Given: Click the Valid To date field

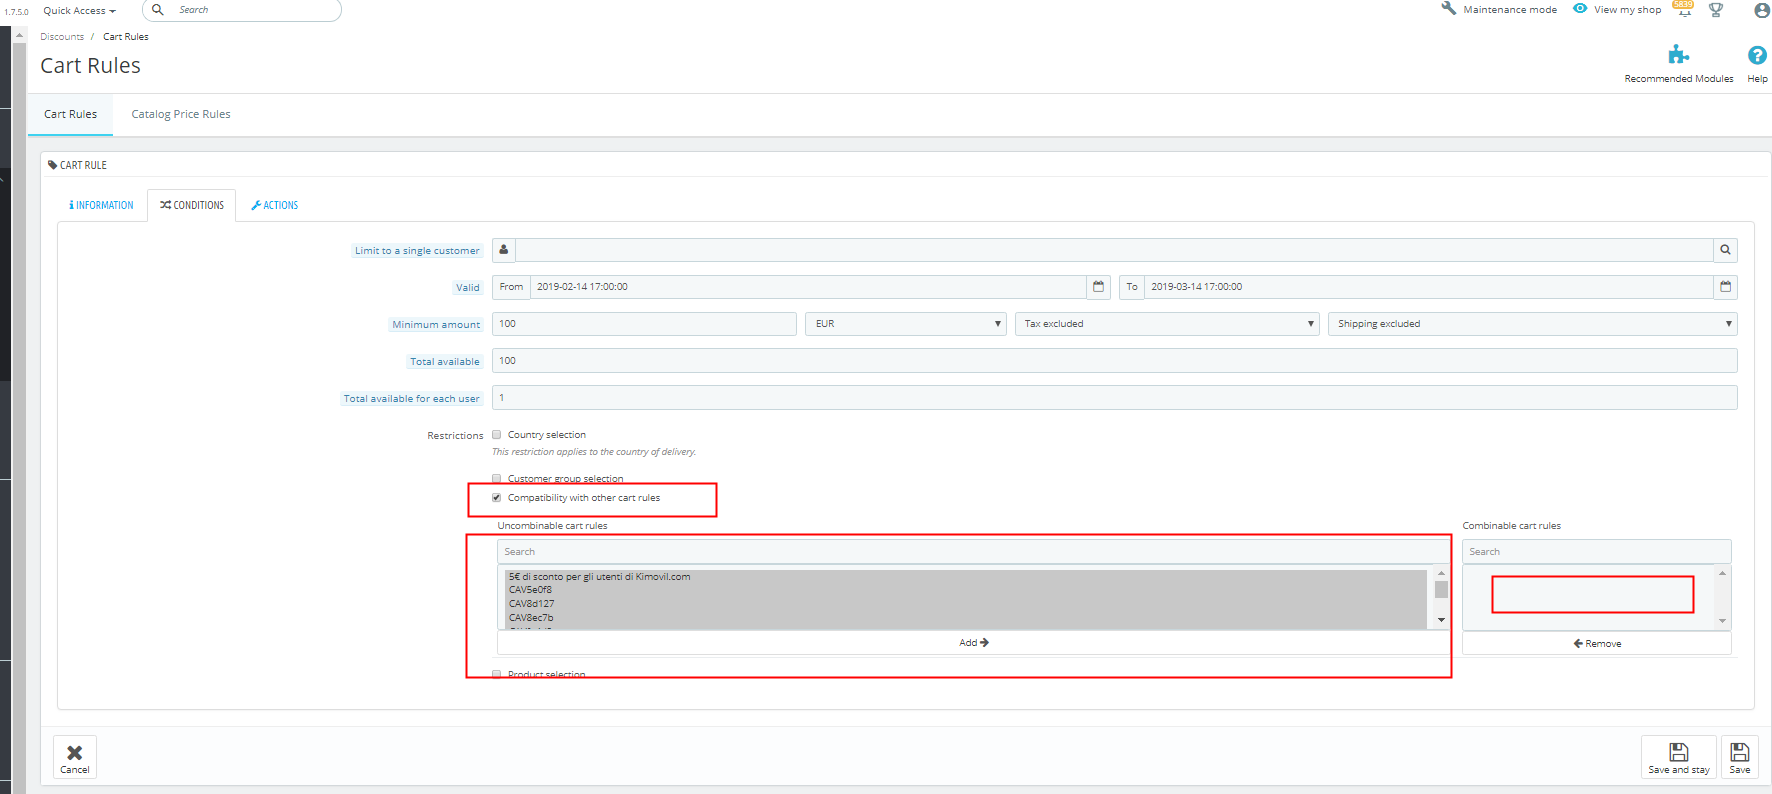Looking at the screenshot, I should click(x=1428, y=287).
